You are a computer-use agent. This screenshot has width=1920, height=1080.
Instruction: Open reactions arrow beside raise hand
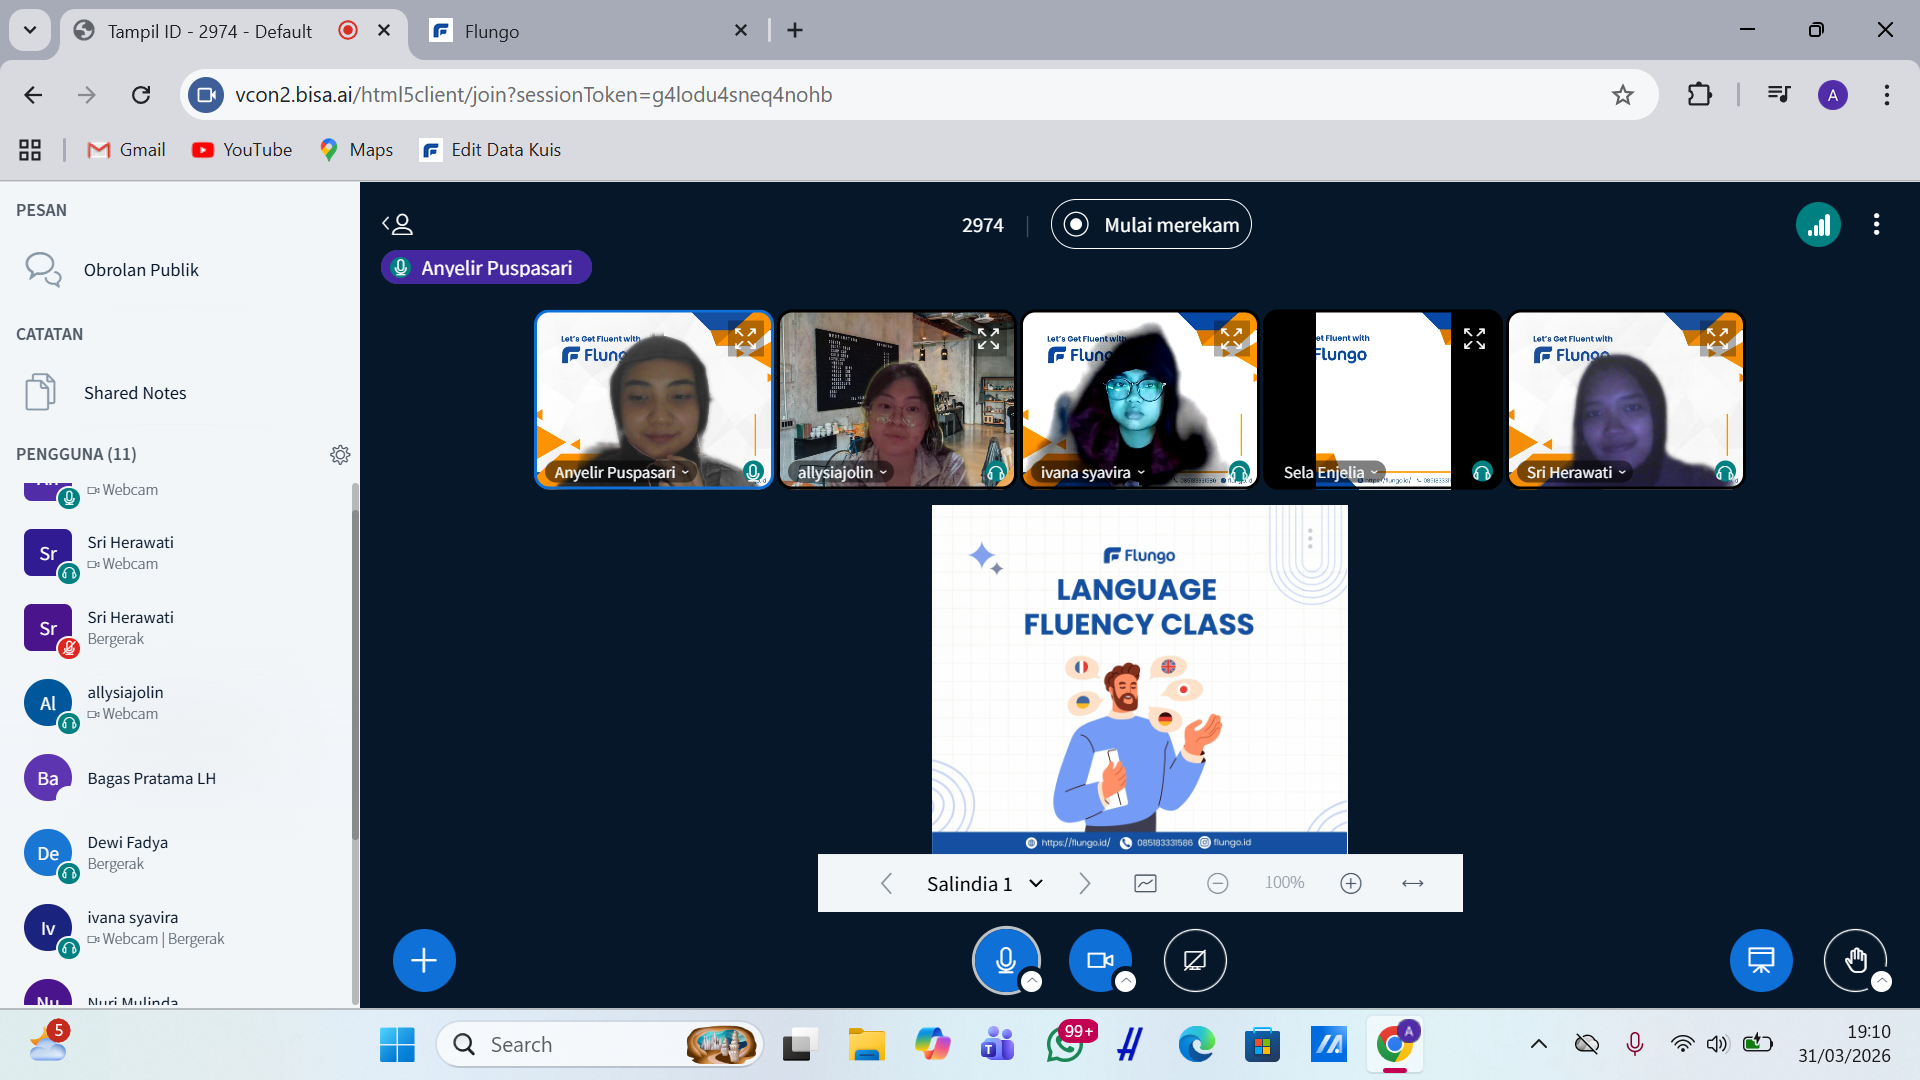coord(1881,982)
